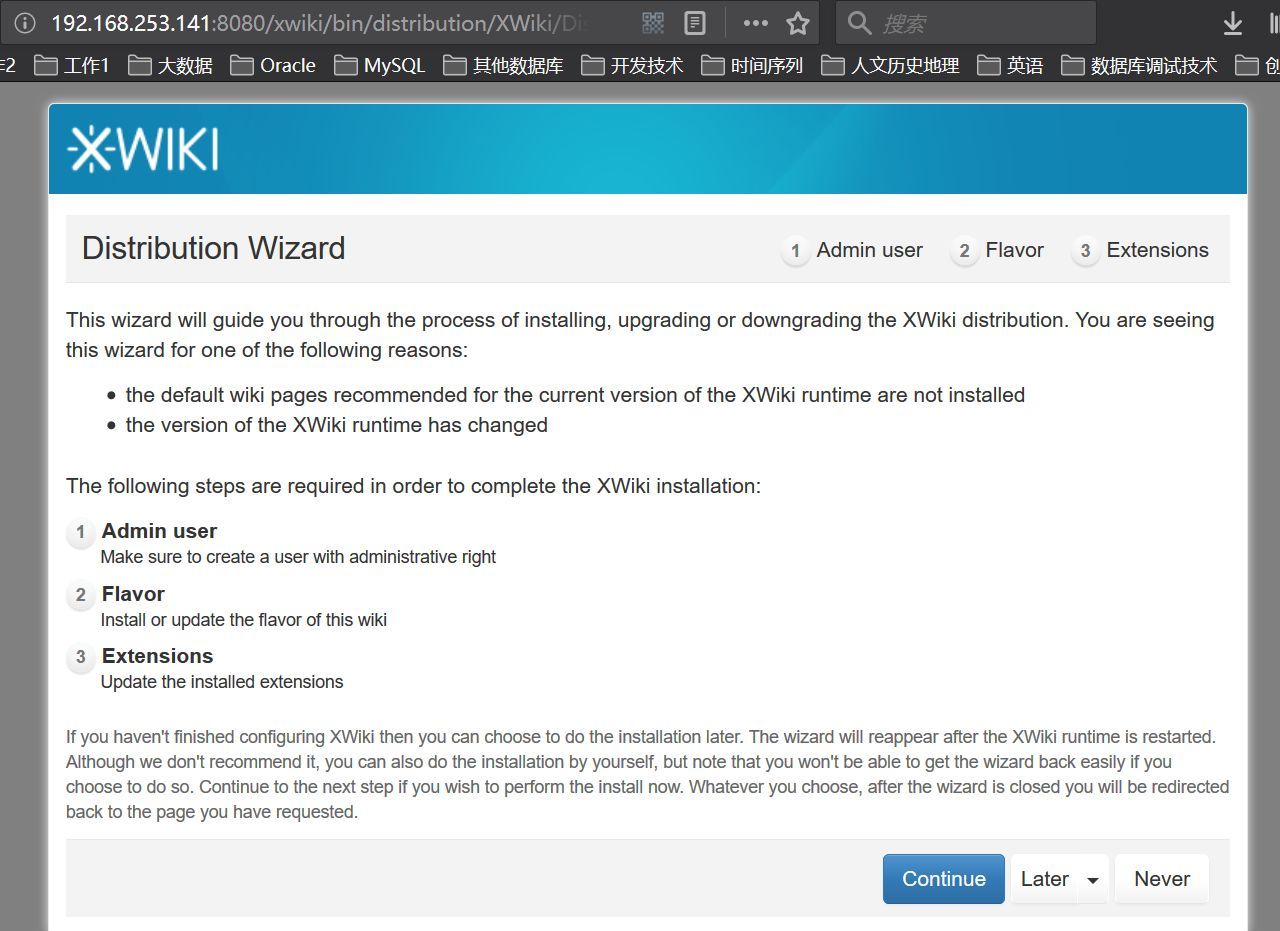Viewport: 1280px width, 931px height.
Task: Open the 工作1 bookmark folder
Action: [x=72, y=65]
